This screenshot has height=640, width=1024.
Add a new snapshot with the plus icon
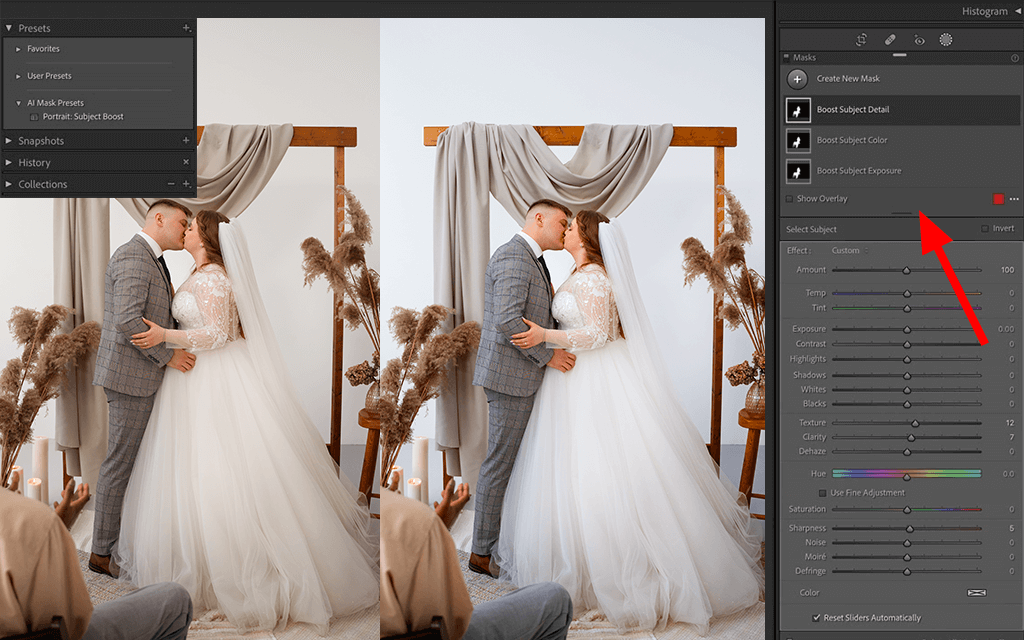coord(186,141)
